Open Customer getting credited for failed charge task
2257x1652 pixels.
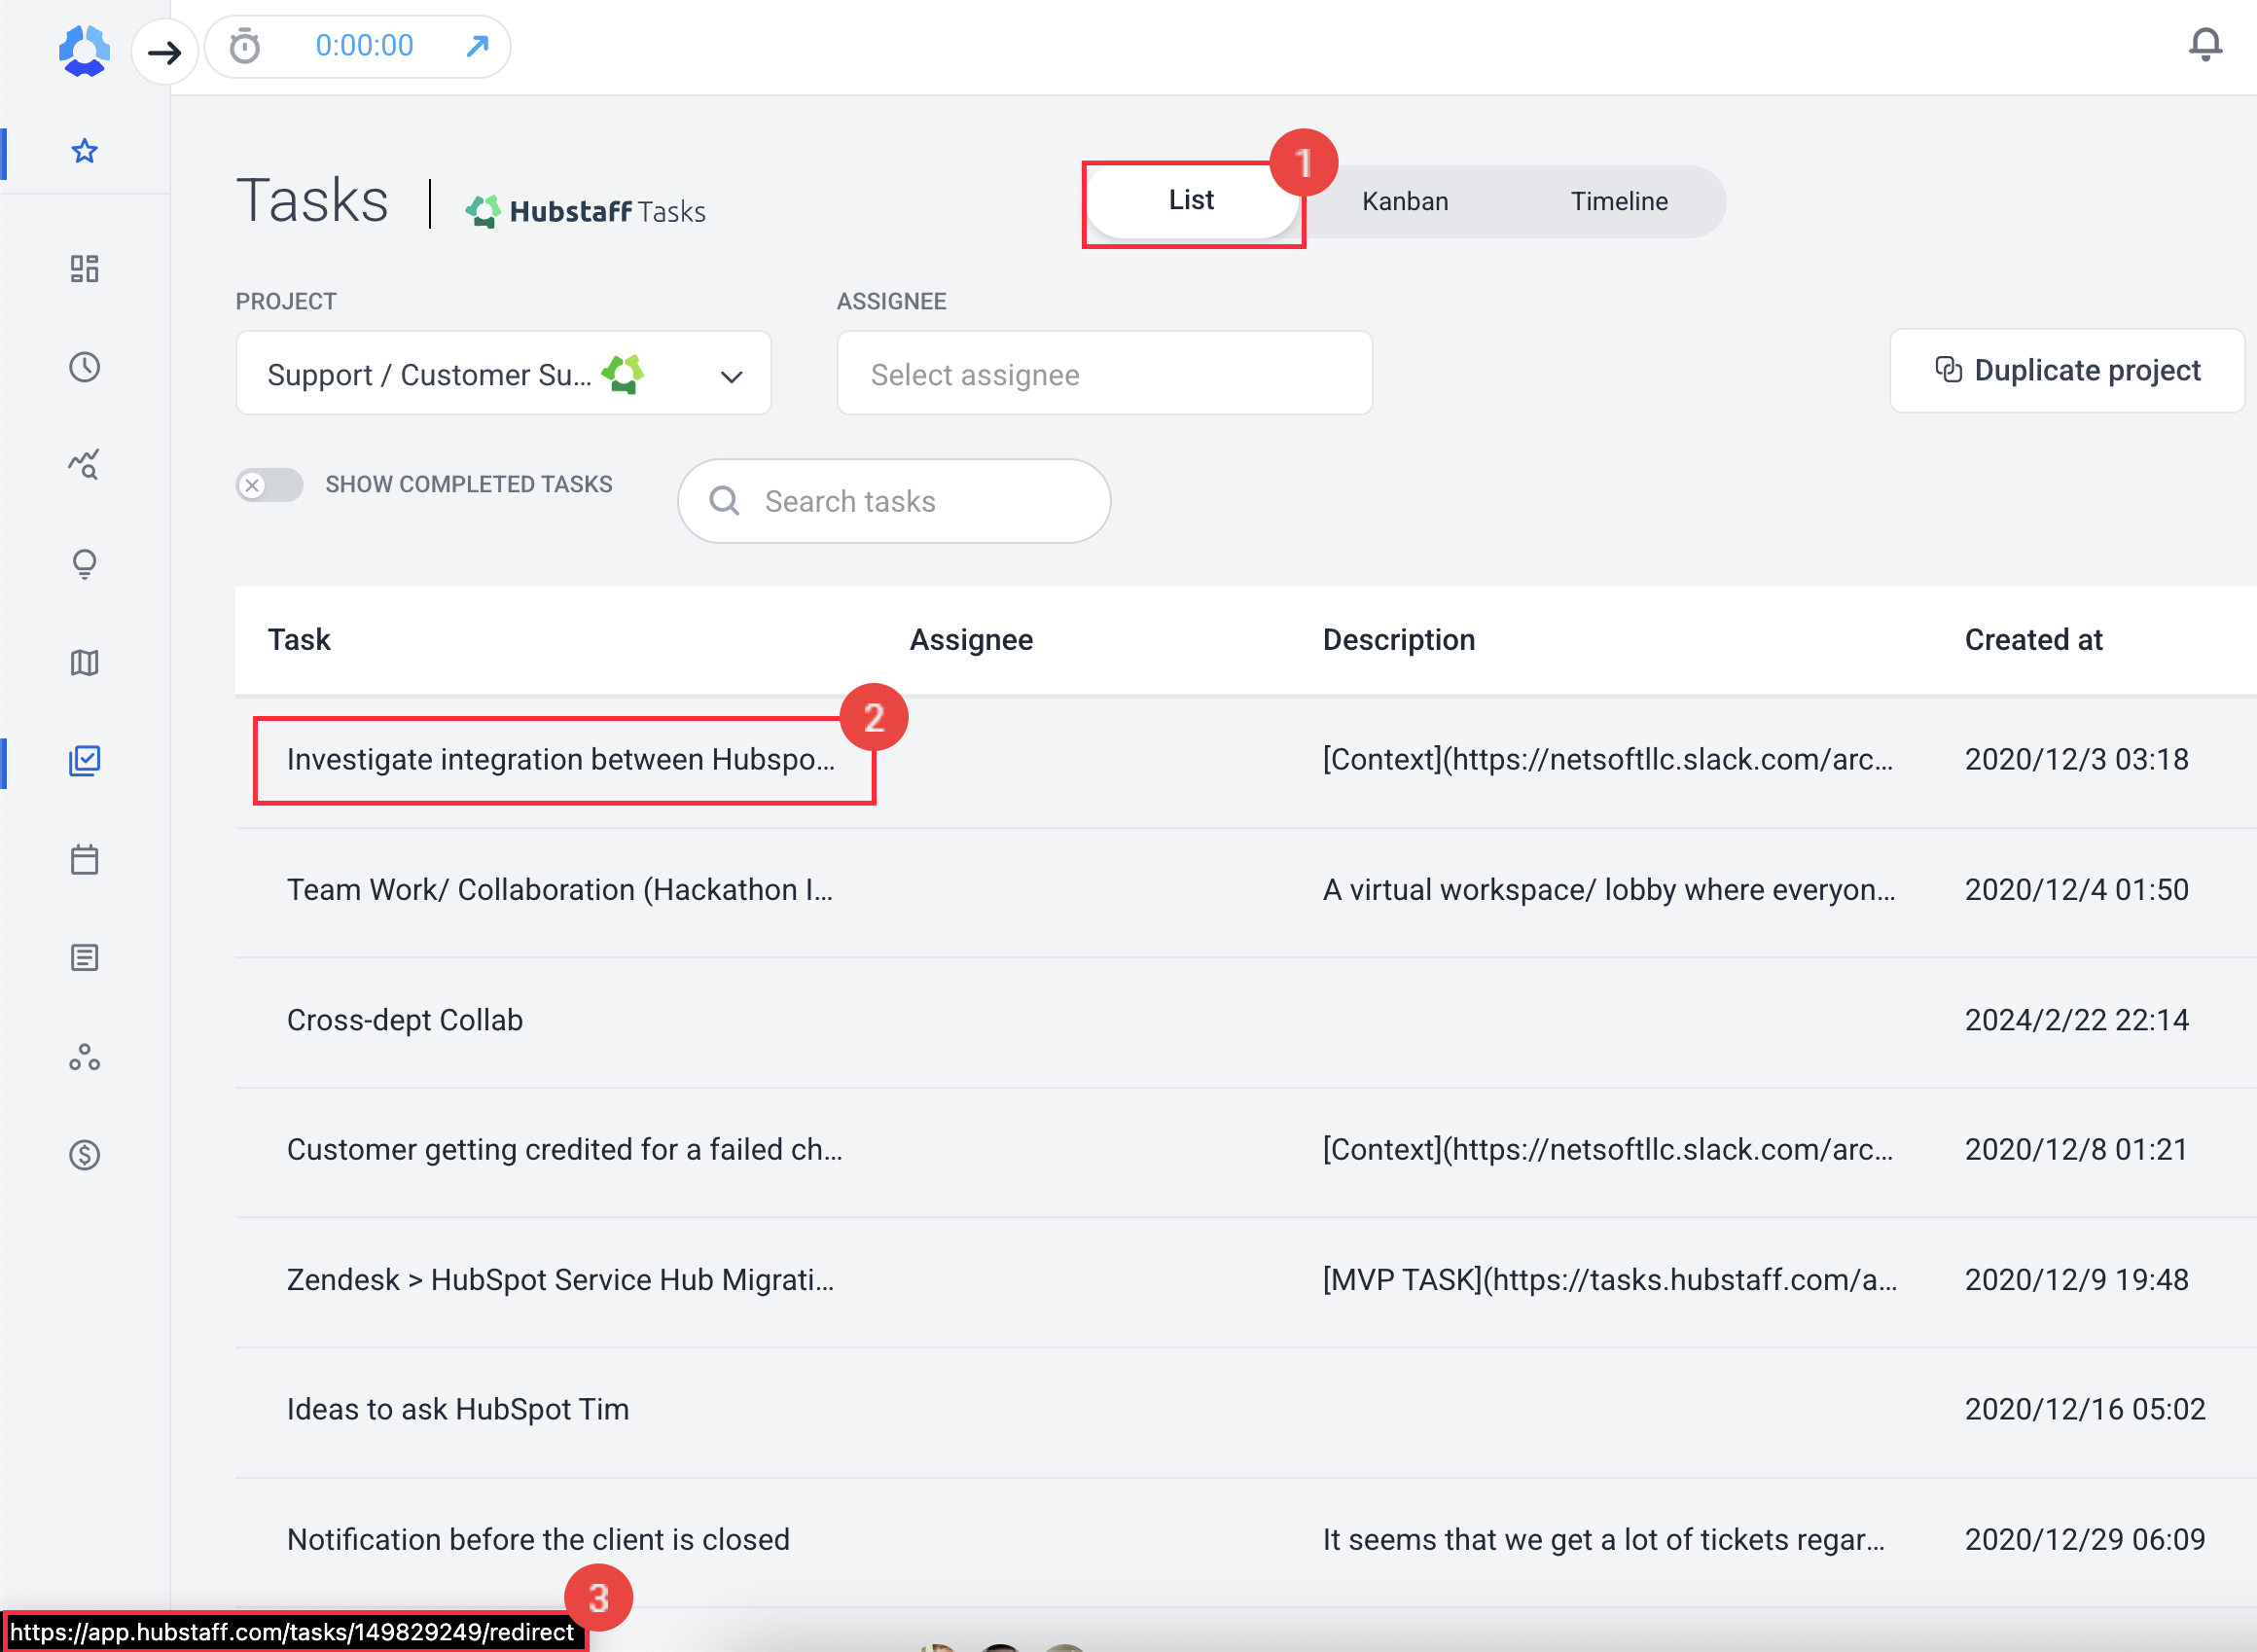565,1150
